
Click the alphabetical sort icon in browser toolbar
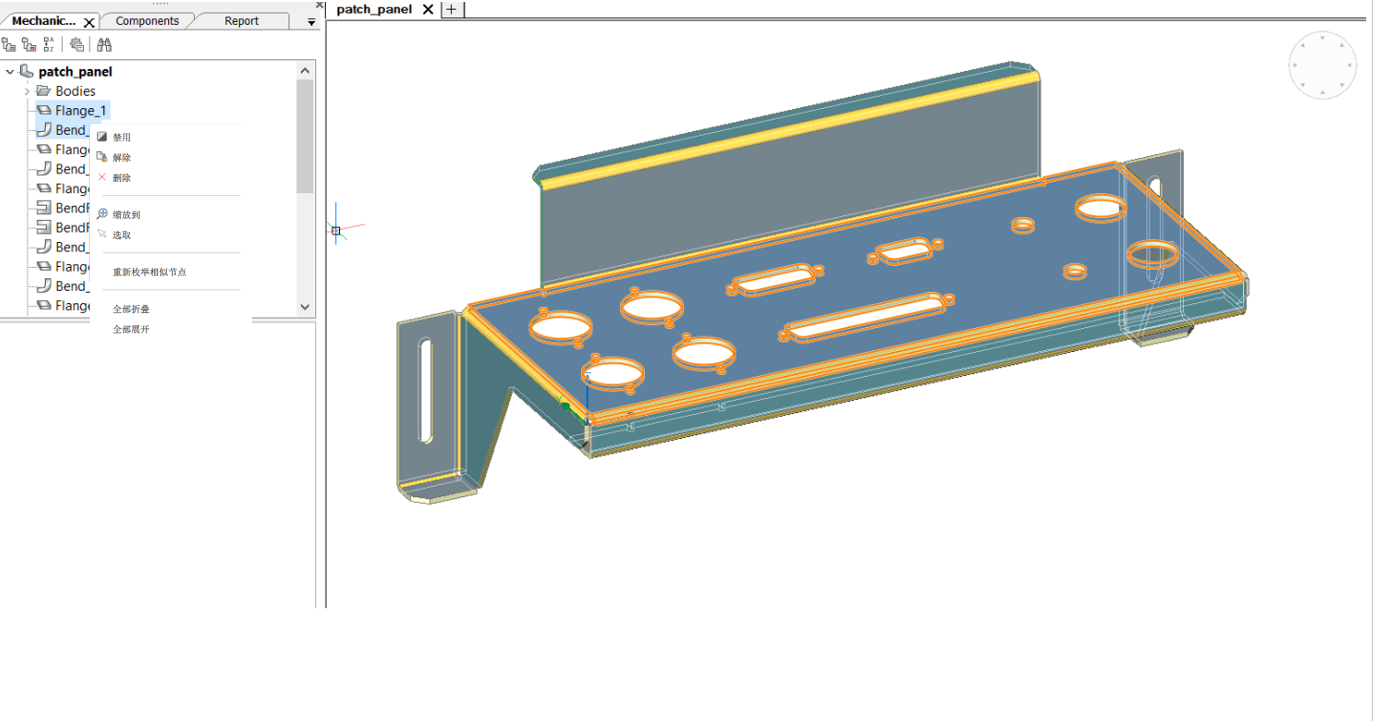(49, 45)
